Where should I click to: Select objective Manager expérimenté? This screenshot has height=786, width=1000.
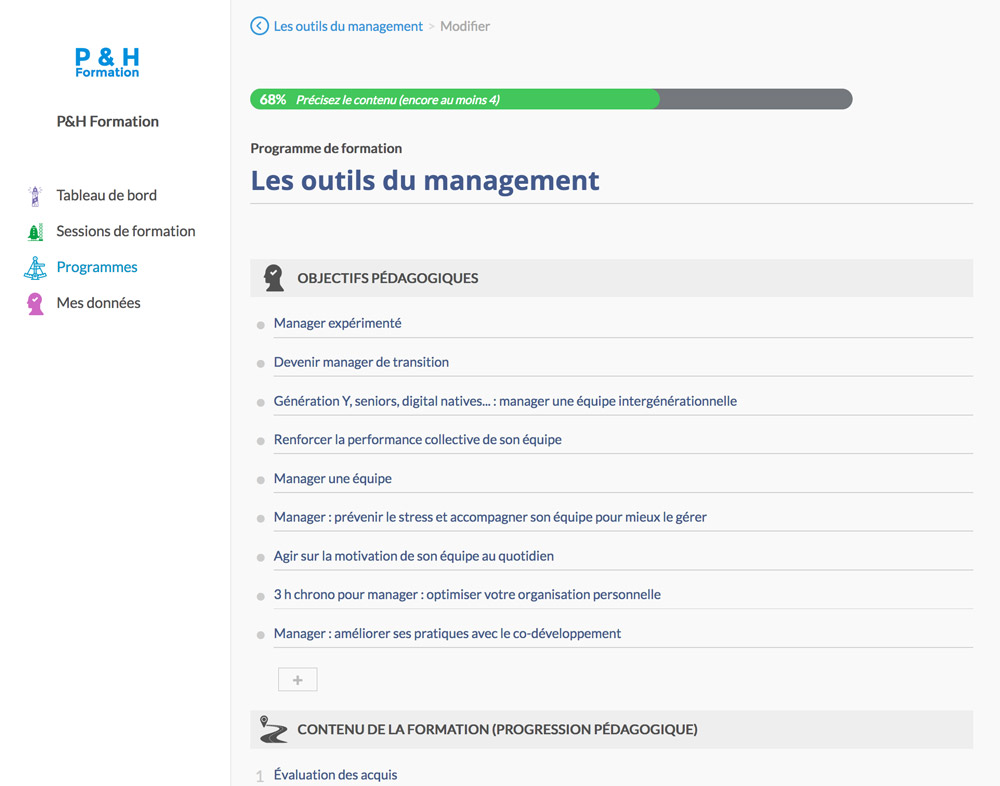click(337, 324)
